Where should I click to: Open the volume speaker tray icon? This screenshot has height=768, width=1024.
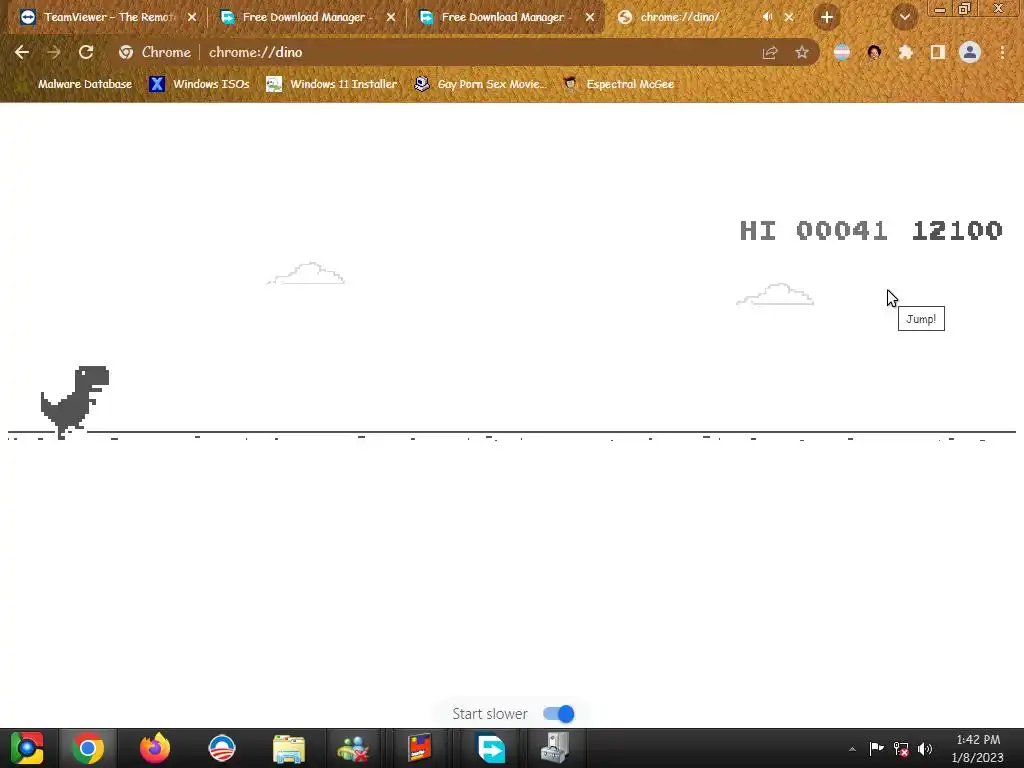tap(925, 748)
